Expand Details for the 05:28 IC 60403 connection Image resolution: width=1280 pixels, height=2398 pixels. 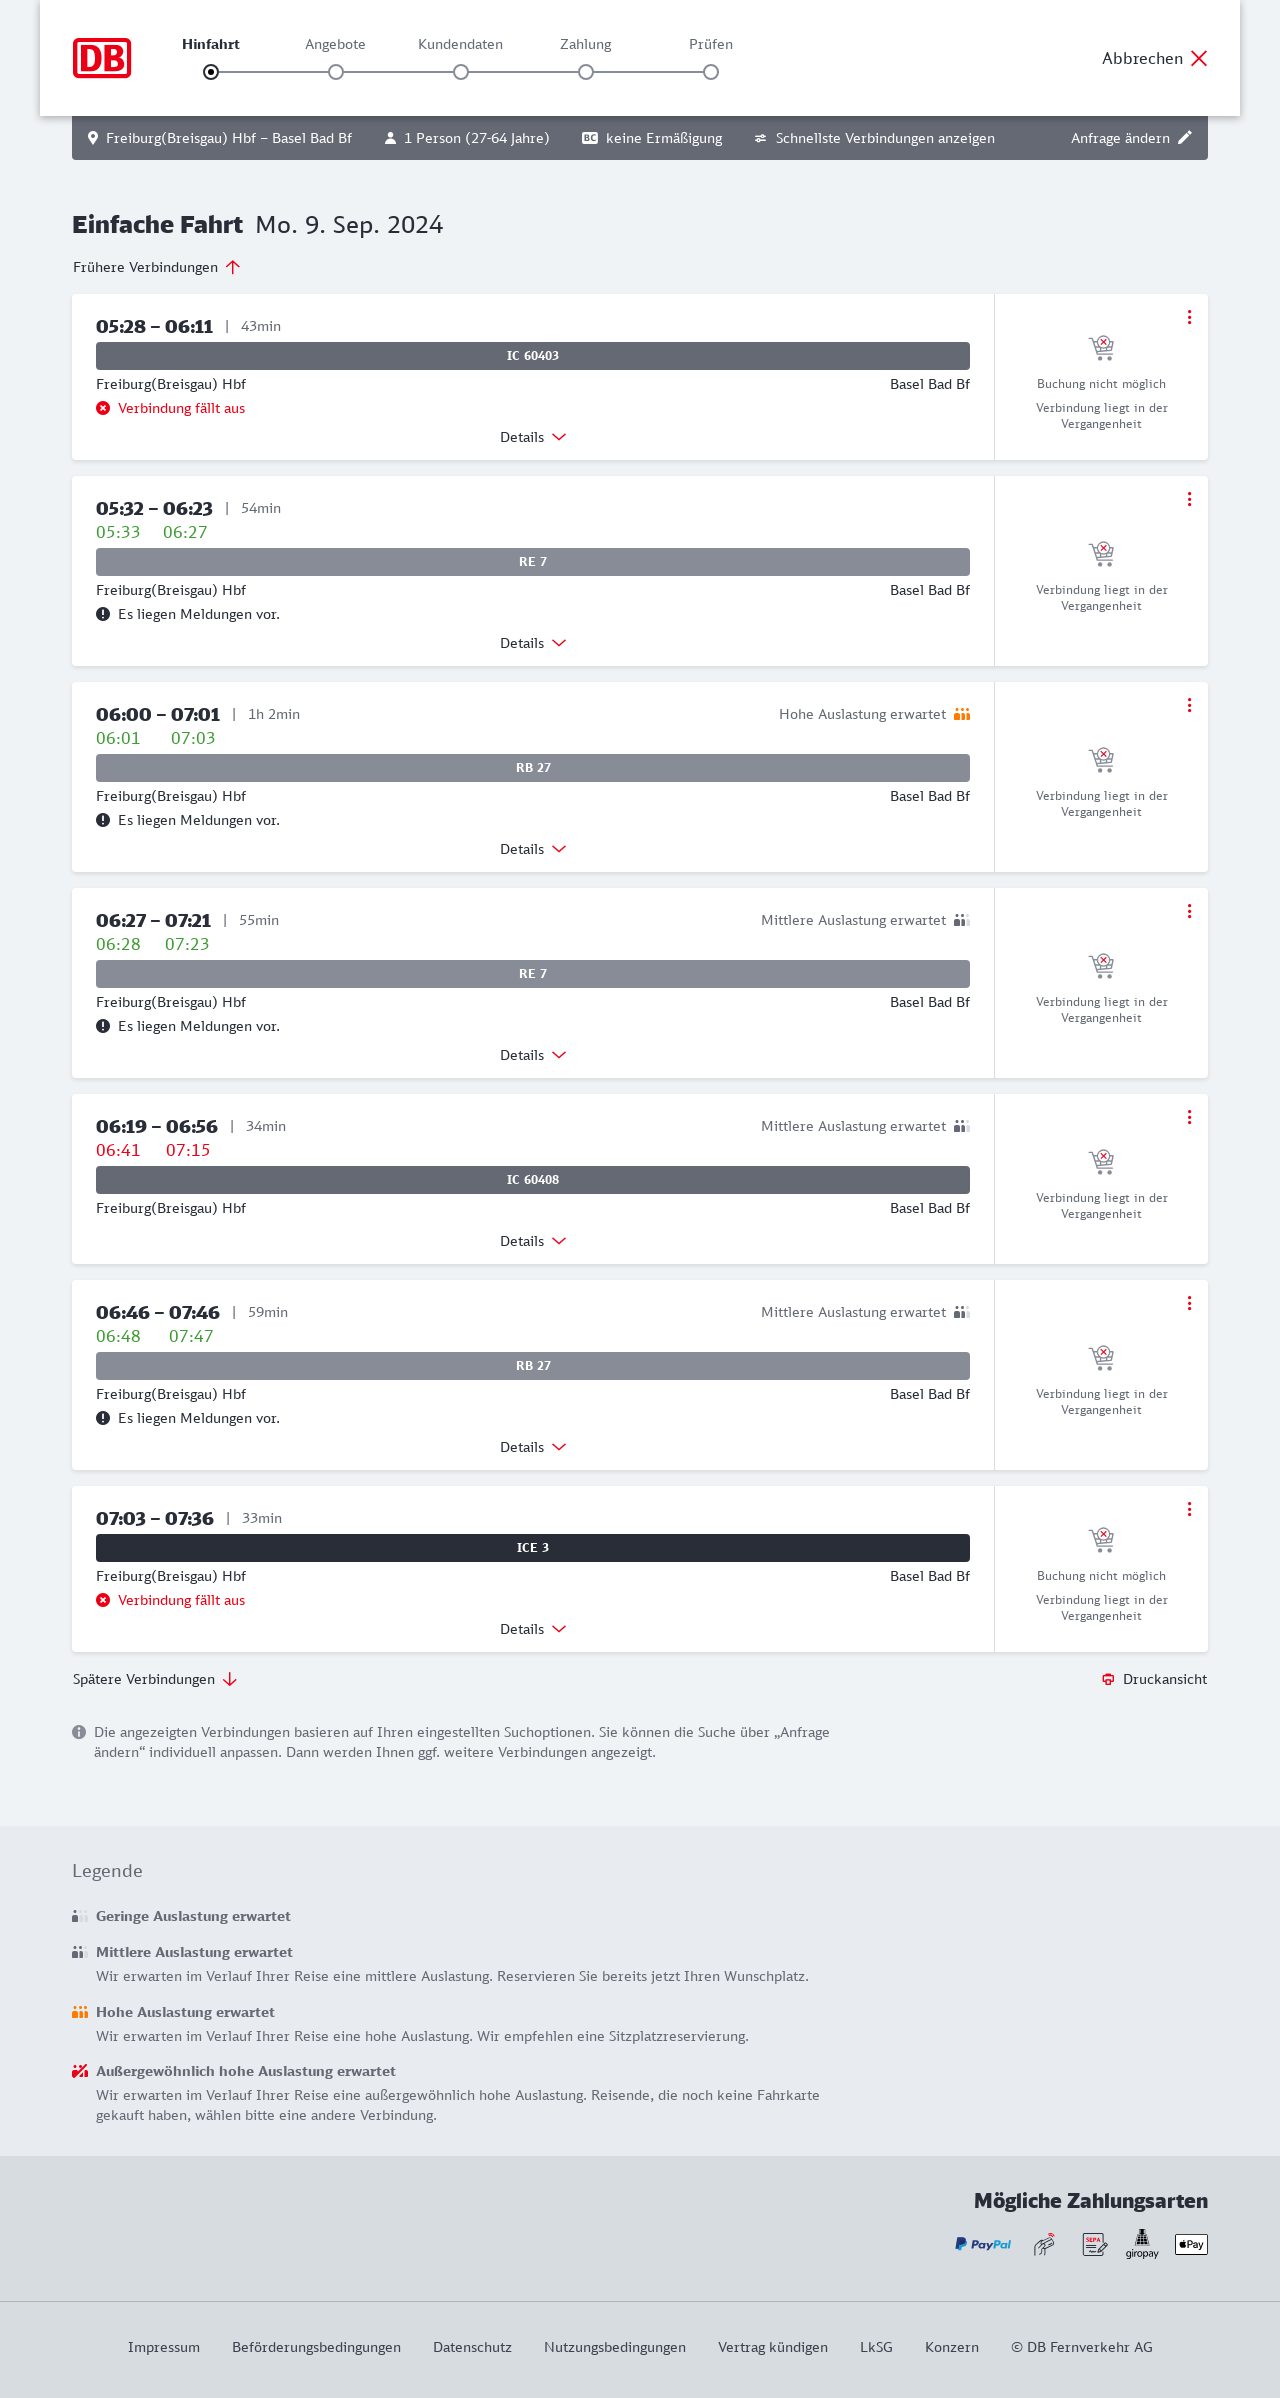[533, 437]
